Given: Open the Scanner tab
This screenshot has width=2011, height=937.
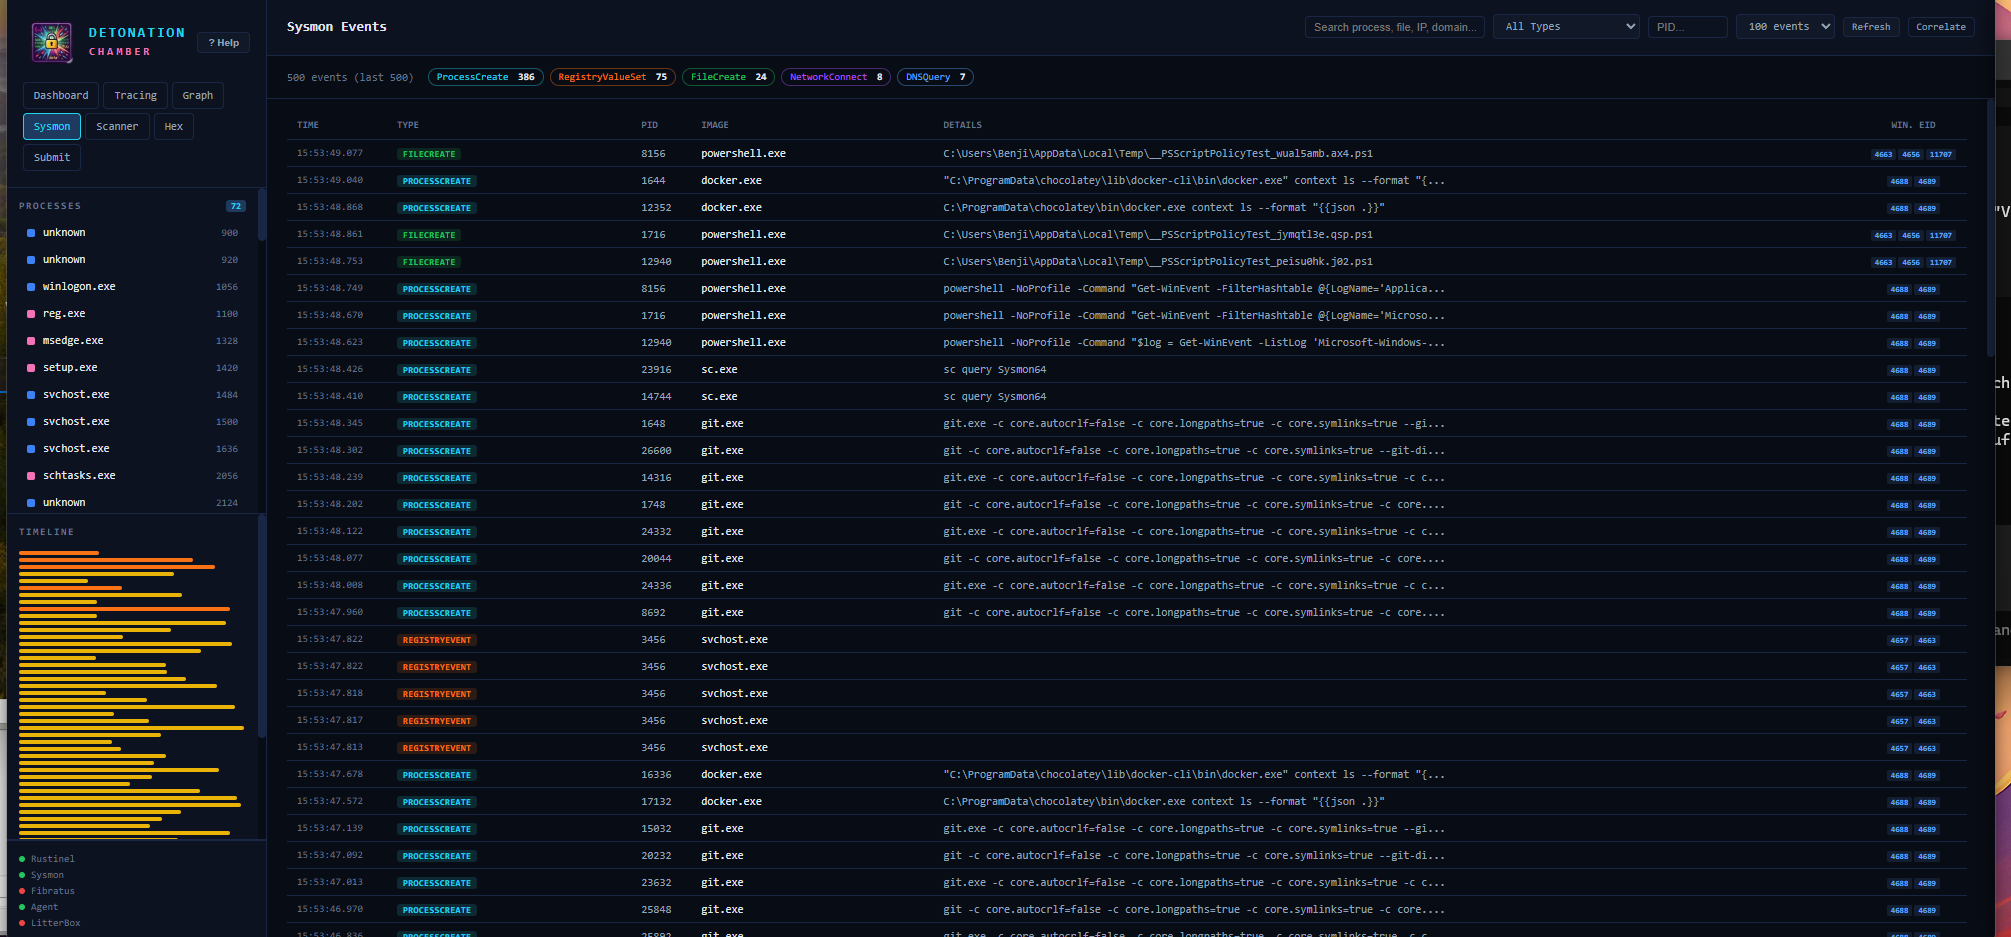Looking at the screenshot, I should 117,127.
